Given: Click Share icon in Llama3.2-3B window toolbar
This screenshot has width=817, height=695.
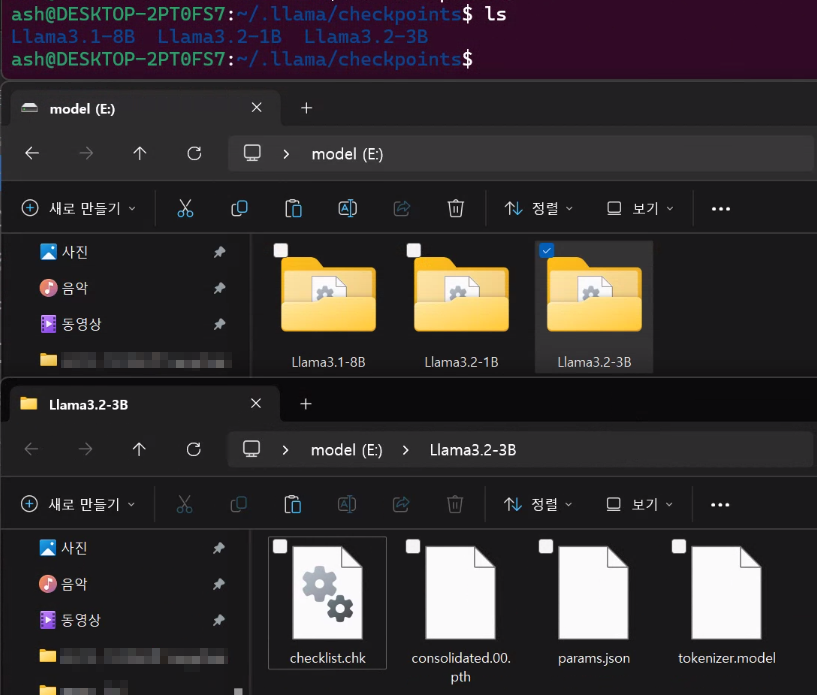Looking at the screenshot, I should tap(401, 504).
